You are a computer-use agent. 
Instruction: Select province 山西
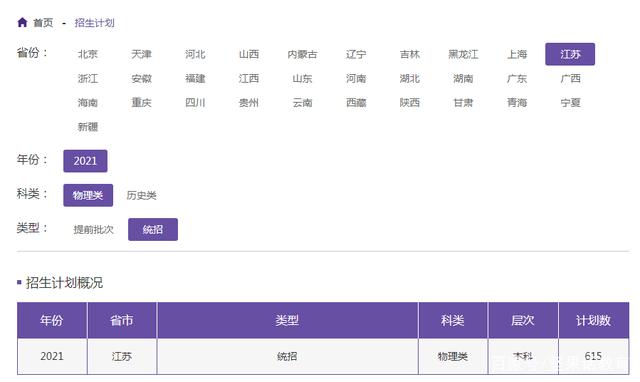pyautogui.click(x=249, y=54)
